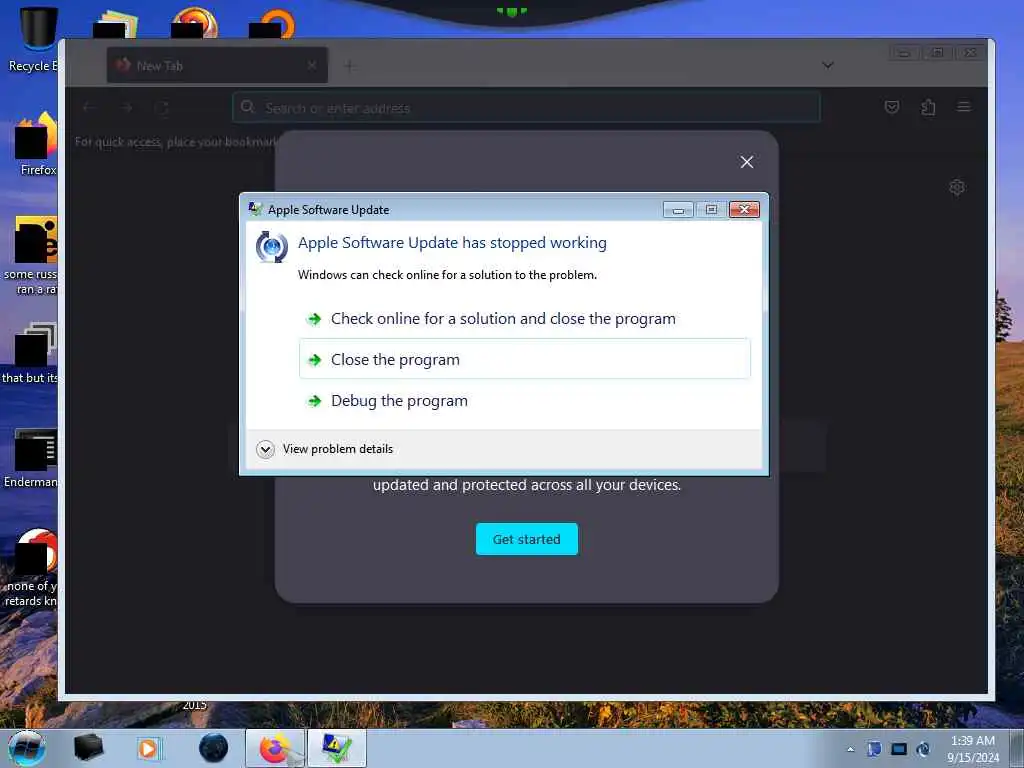
Task: Click Get started in Firefox
Action: (526, 539)
